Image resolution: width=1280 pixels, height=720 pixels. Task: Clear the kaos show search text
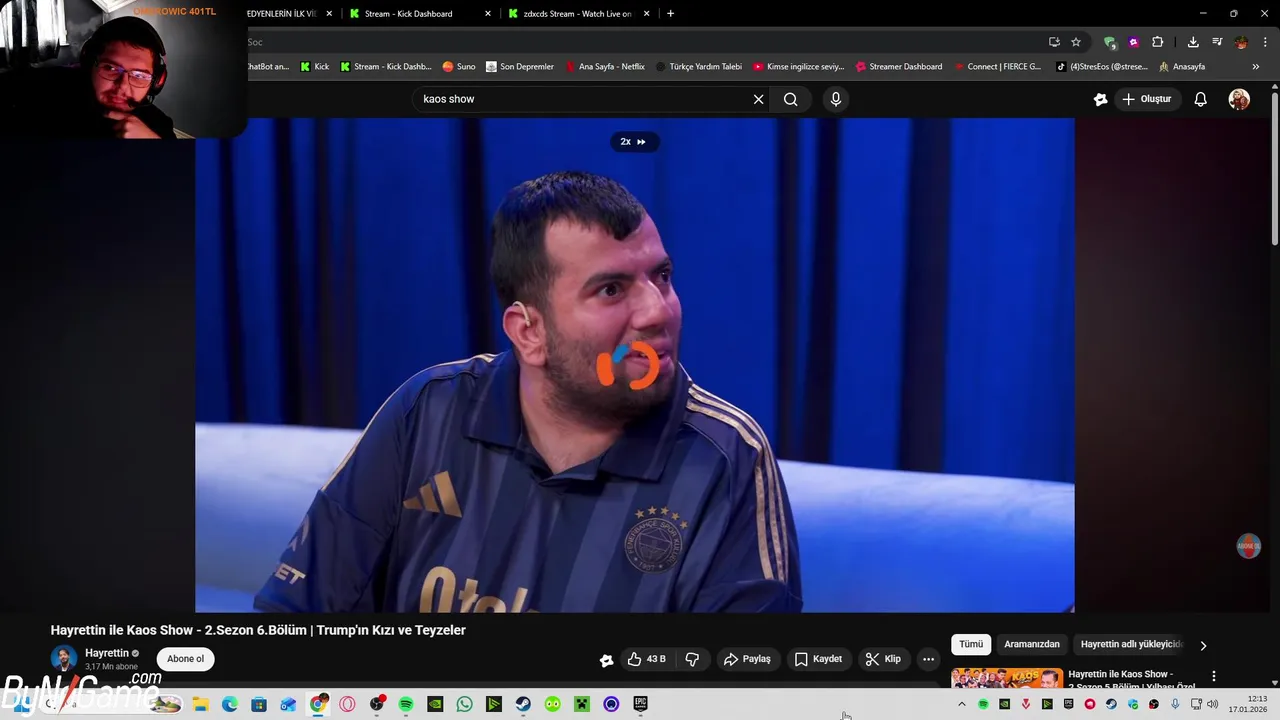point(758,99)
